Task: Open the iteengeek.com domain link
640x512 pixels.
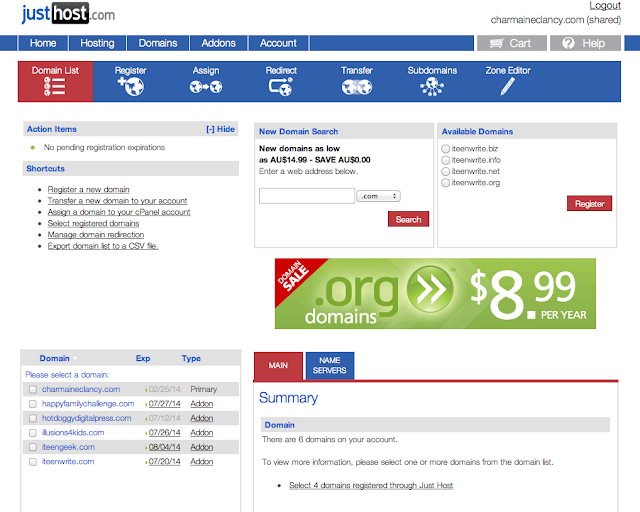Action: pyautogui.click(x=68, y=447)
